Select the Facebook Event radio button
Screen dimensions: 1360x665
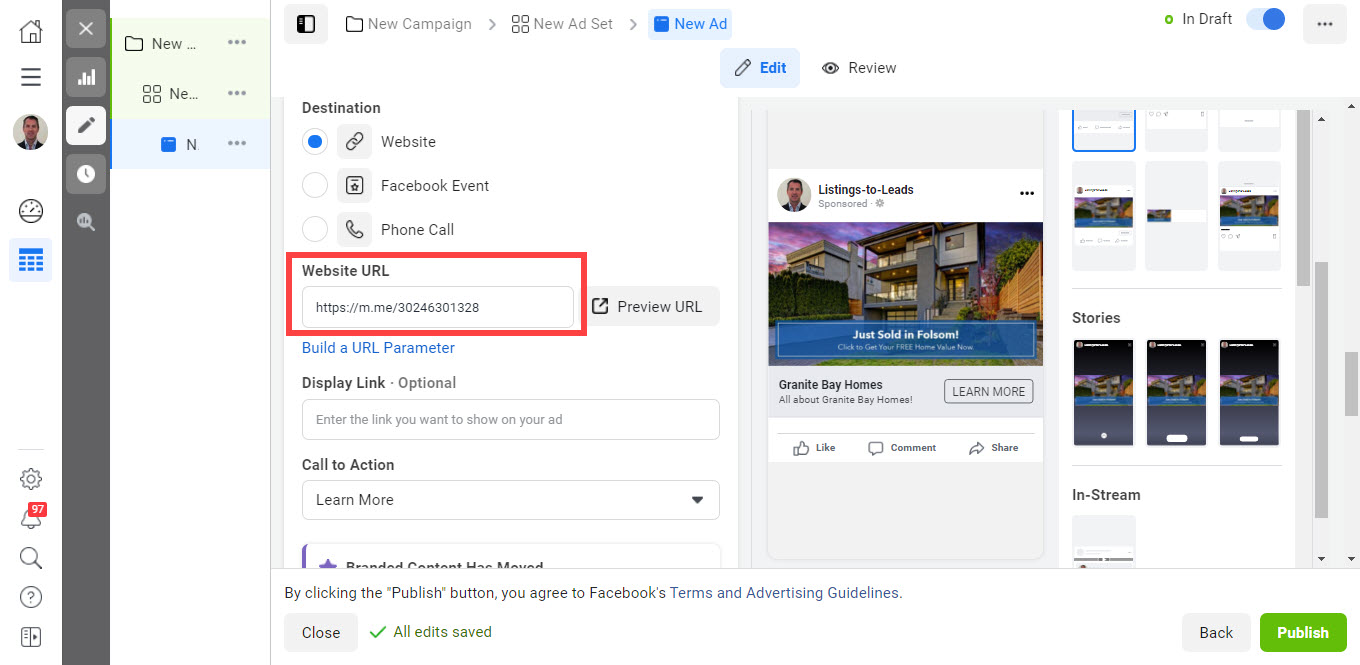click(x=315, y=186)
